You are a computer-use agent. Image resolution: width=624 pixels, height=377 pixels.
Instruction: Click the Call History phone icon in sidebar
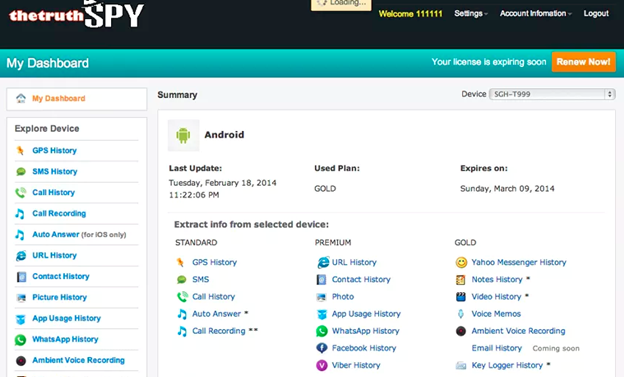point(21,193)
